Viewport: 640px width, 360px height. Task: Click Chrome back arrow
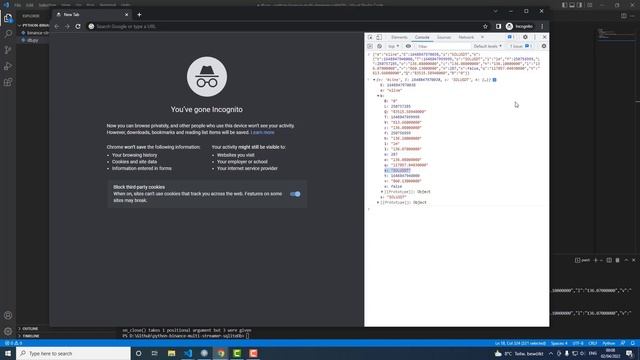(x=57, y=27)
